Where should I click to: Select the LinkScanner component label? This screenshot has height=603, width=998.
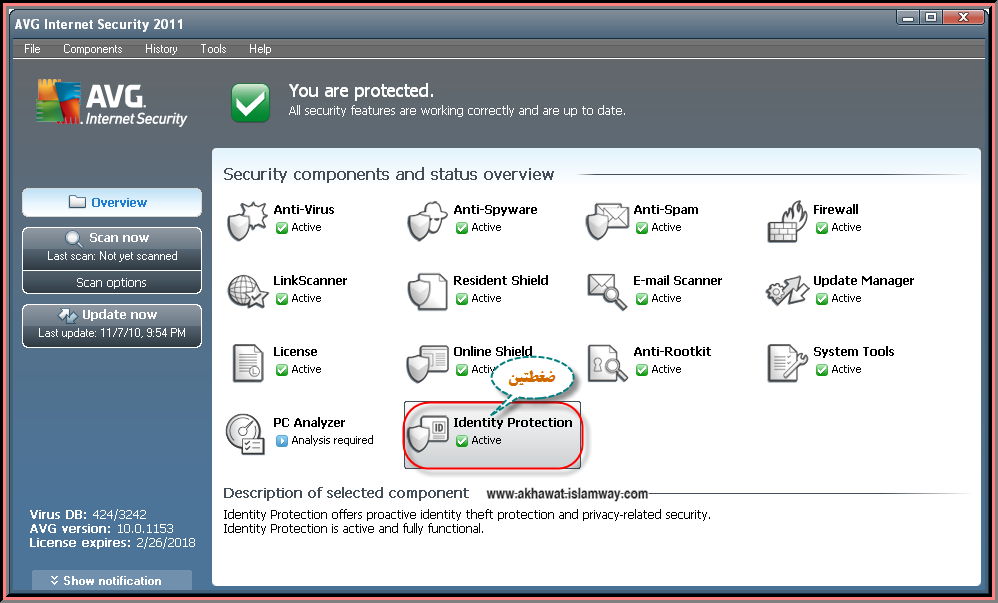[x=310, y=280]
